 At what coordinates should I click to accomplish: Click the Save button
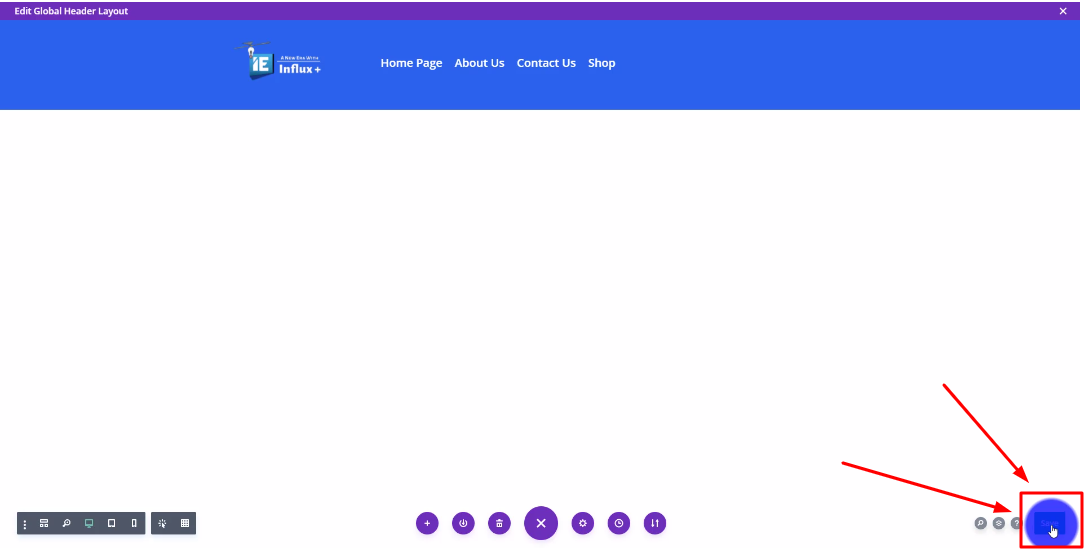click(x=1049, y=523)
